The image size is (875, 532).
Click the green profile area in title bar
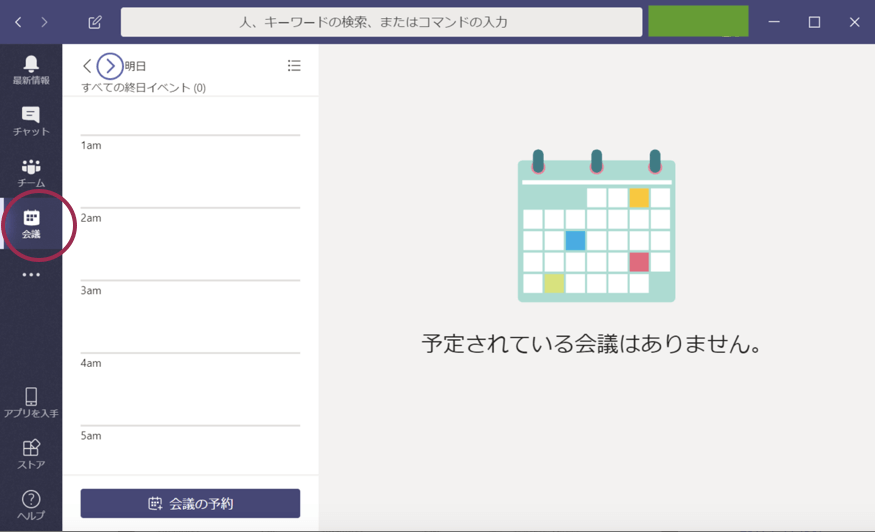coord(698,21)
